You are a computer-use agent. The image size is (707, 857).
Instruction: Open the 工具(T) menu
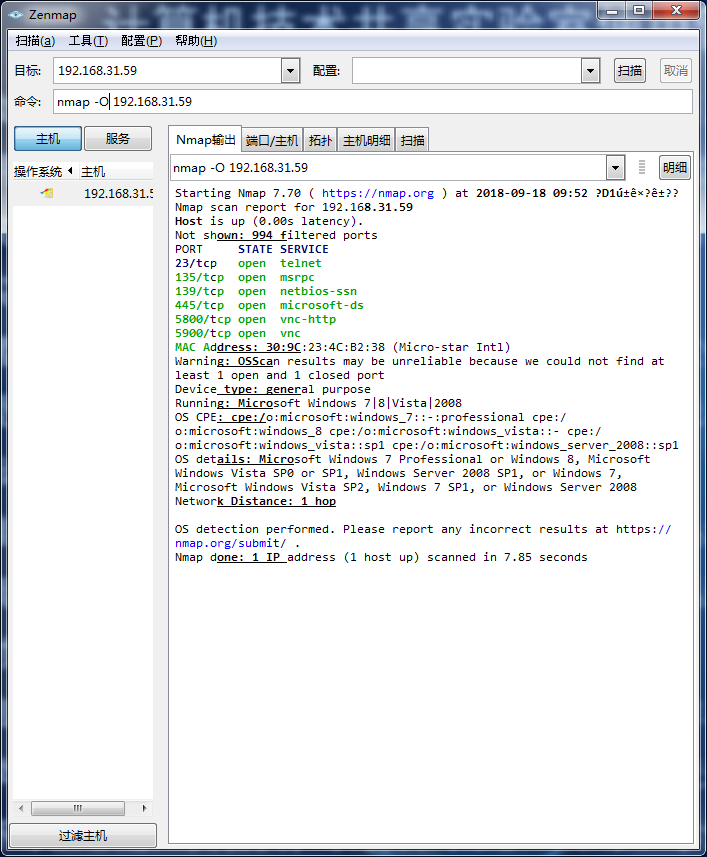coord(88,41)
